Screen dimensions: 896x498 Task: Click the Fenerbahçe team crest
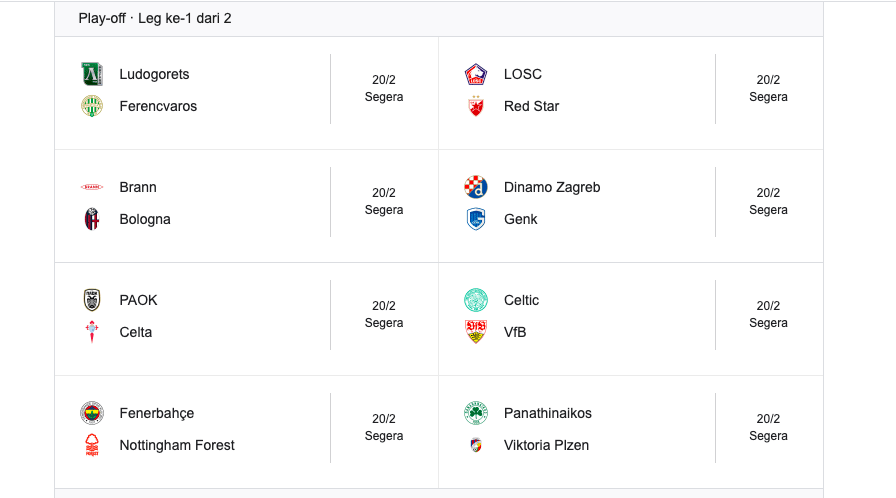[x=92, y=413]
